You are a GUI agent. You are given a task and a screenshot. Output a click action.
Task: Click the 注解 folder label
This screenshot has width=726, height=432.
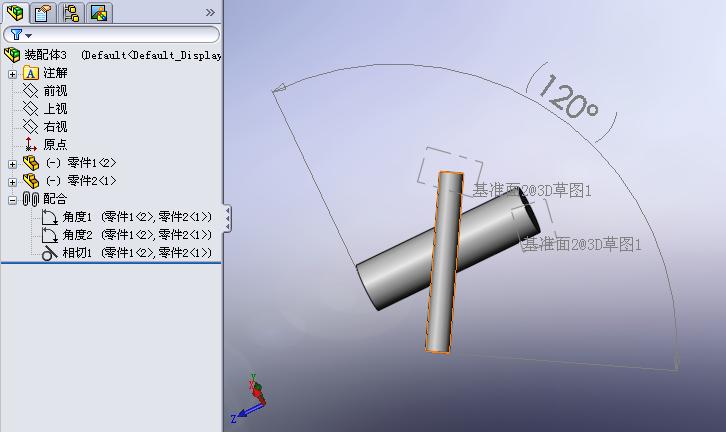click(55, 73)
